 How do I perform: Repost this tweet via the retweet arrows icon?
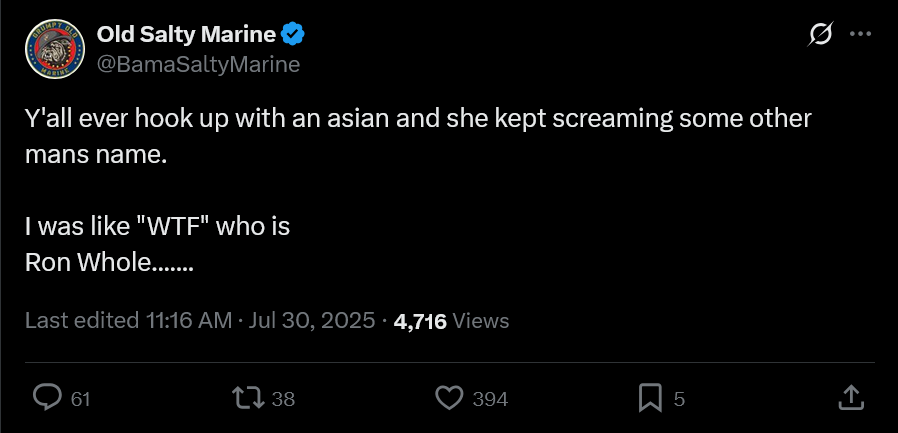(247, 397)
